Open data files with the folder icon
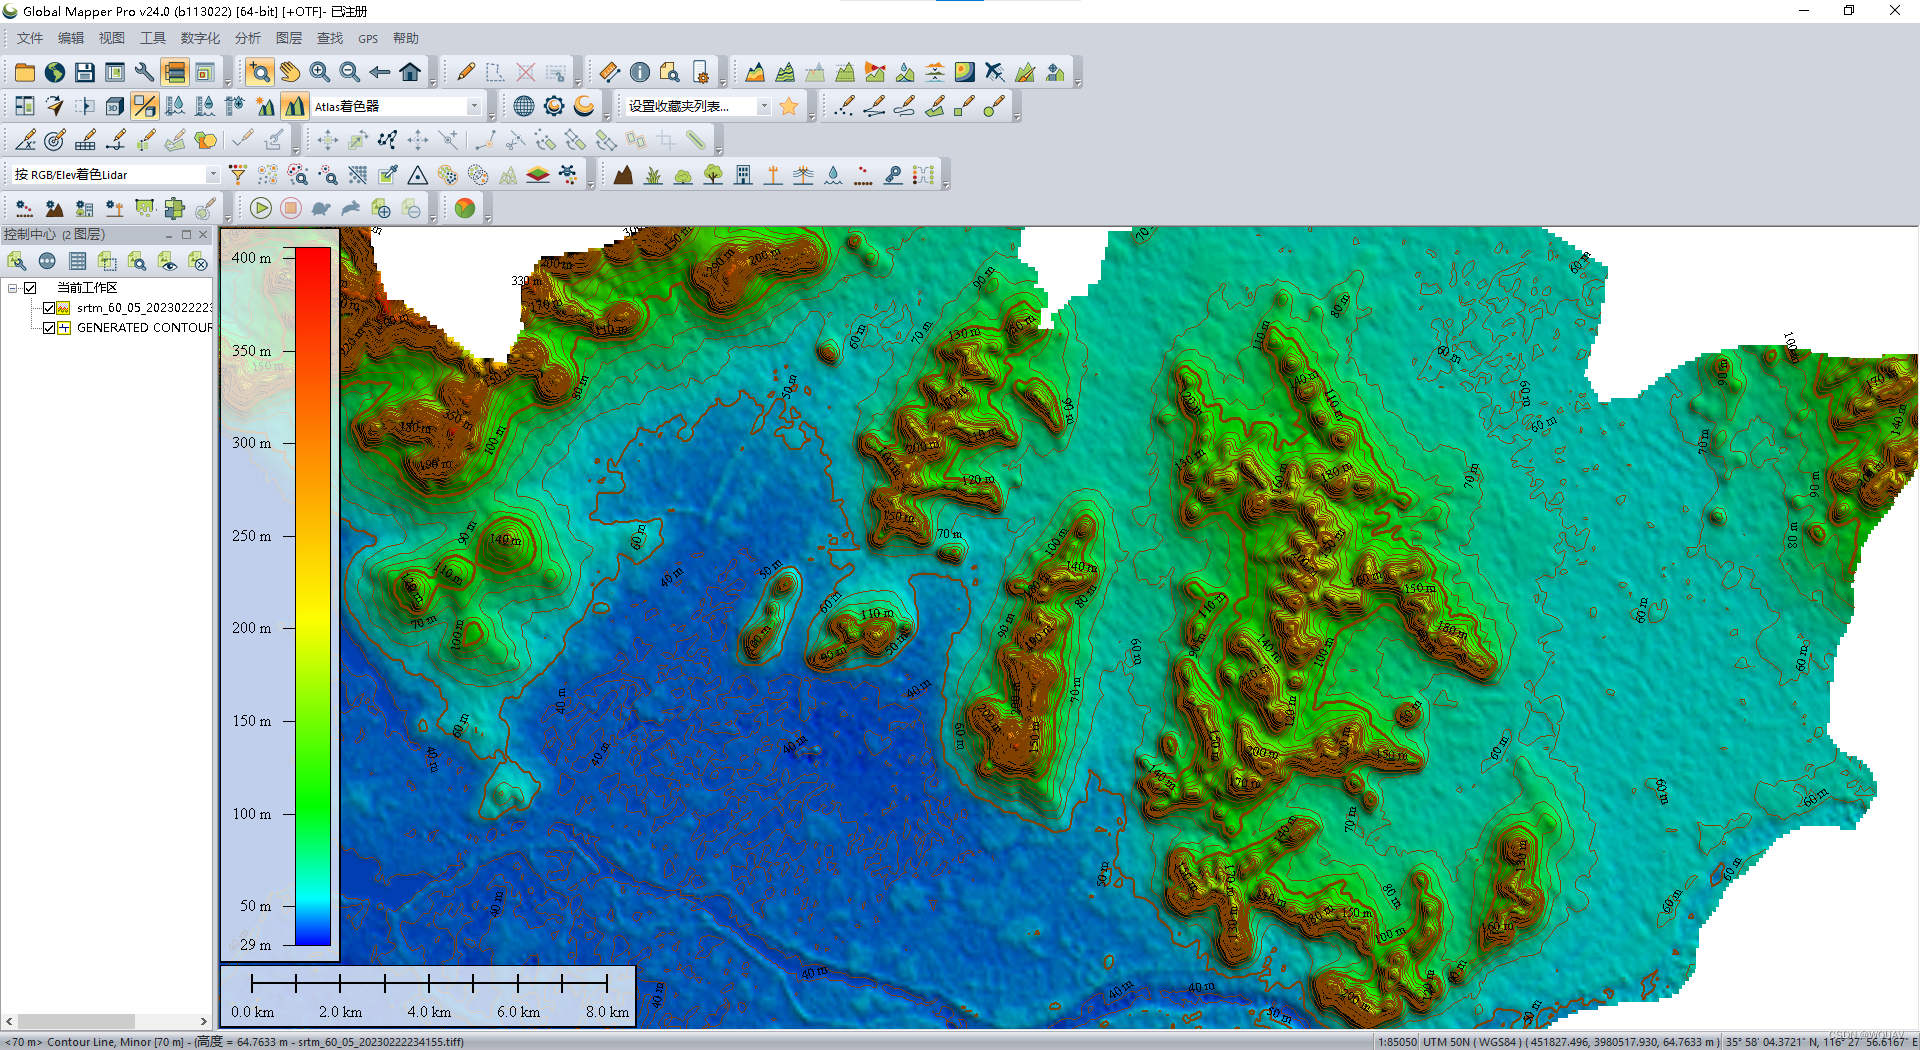 pyautogui.click(x=25, y=72)
